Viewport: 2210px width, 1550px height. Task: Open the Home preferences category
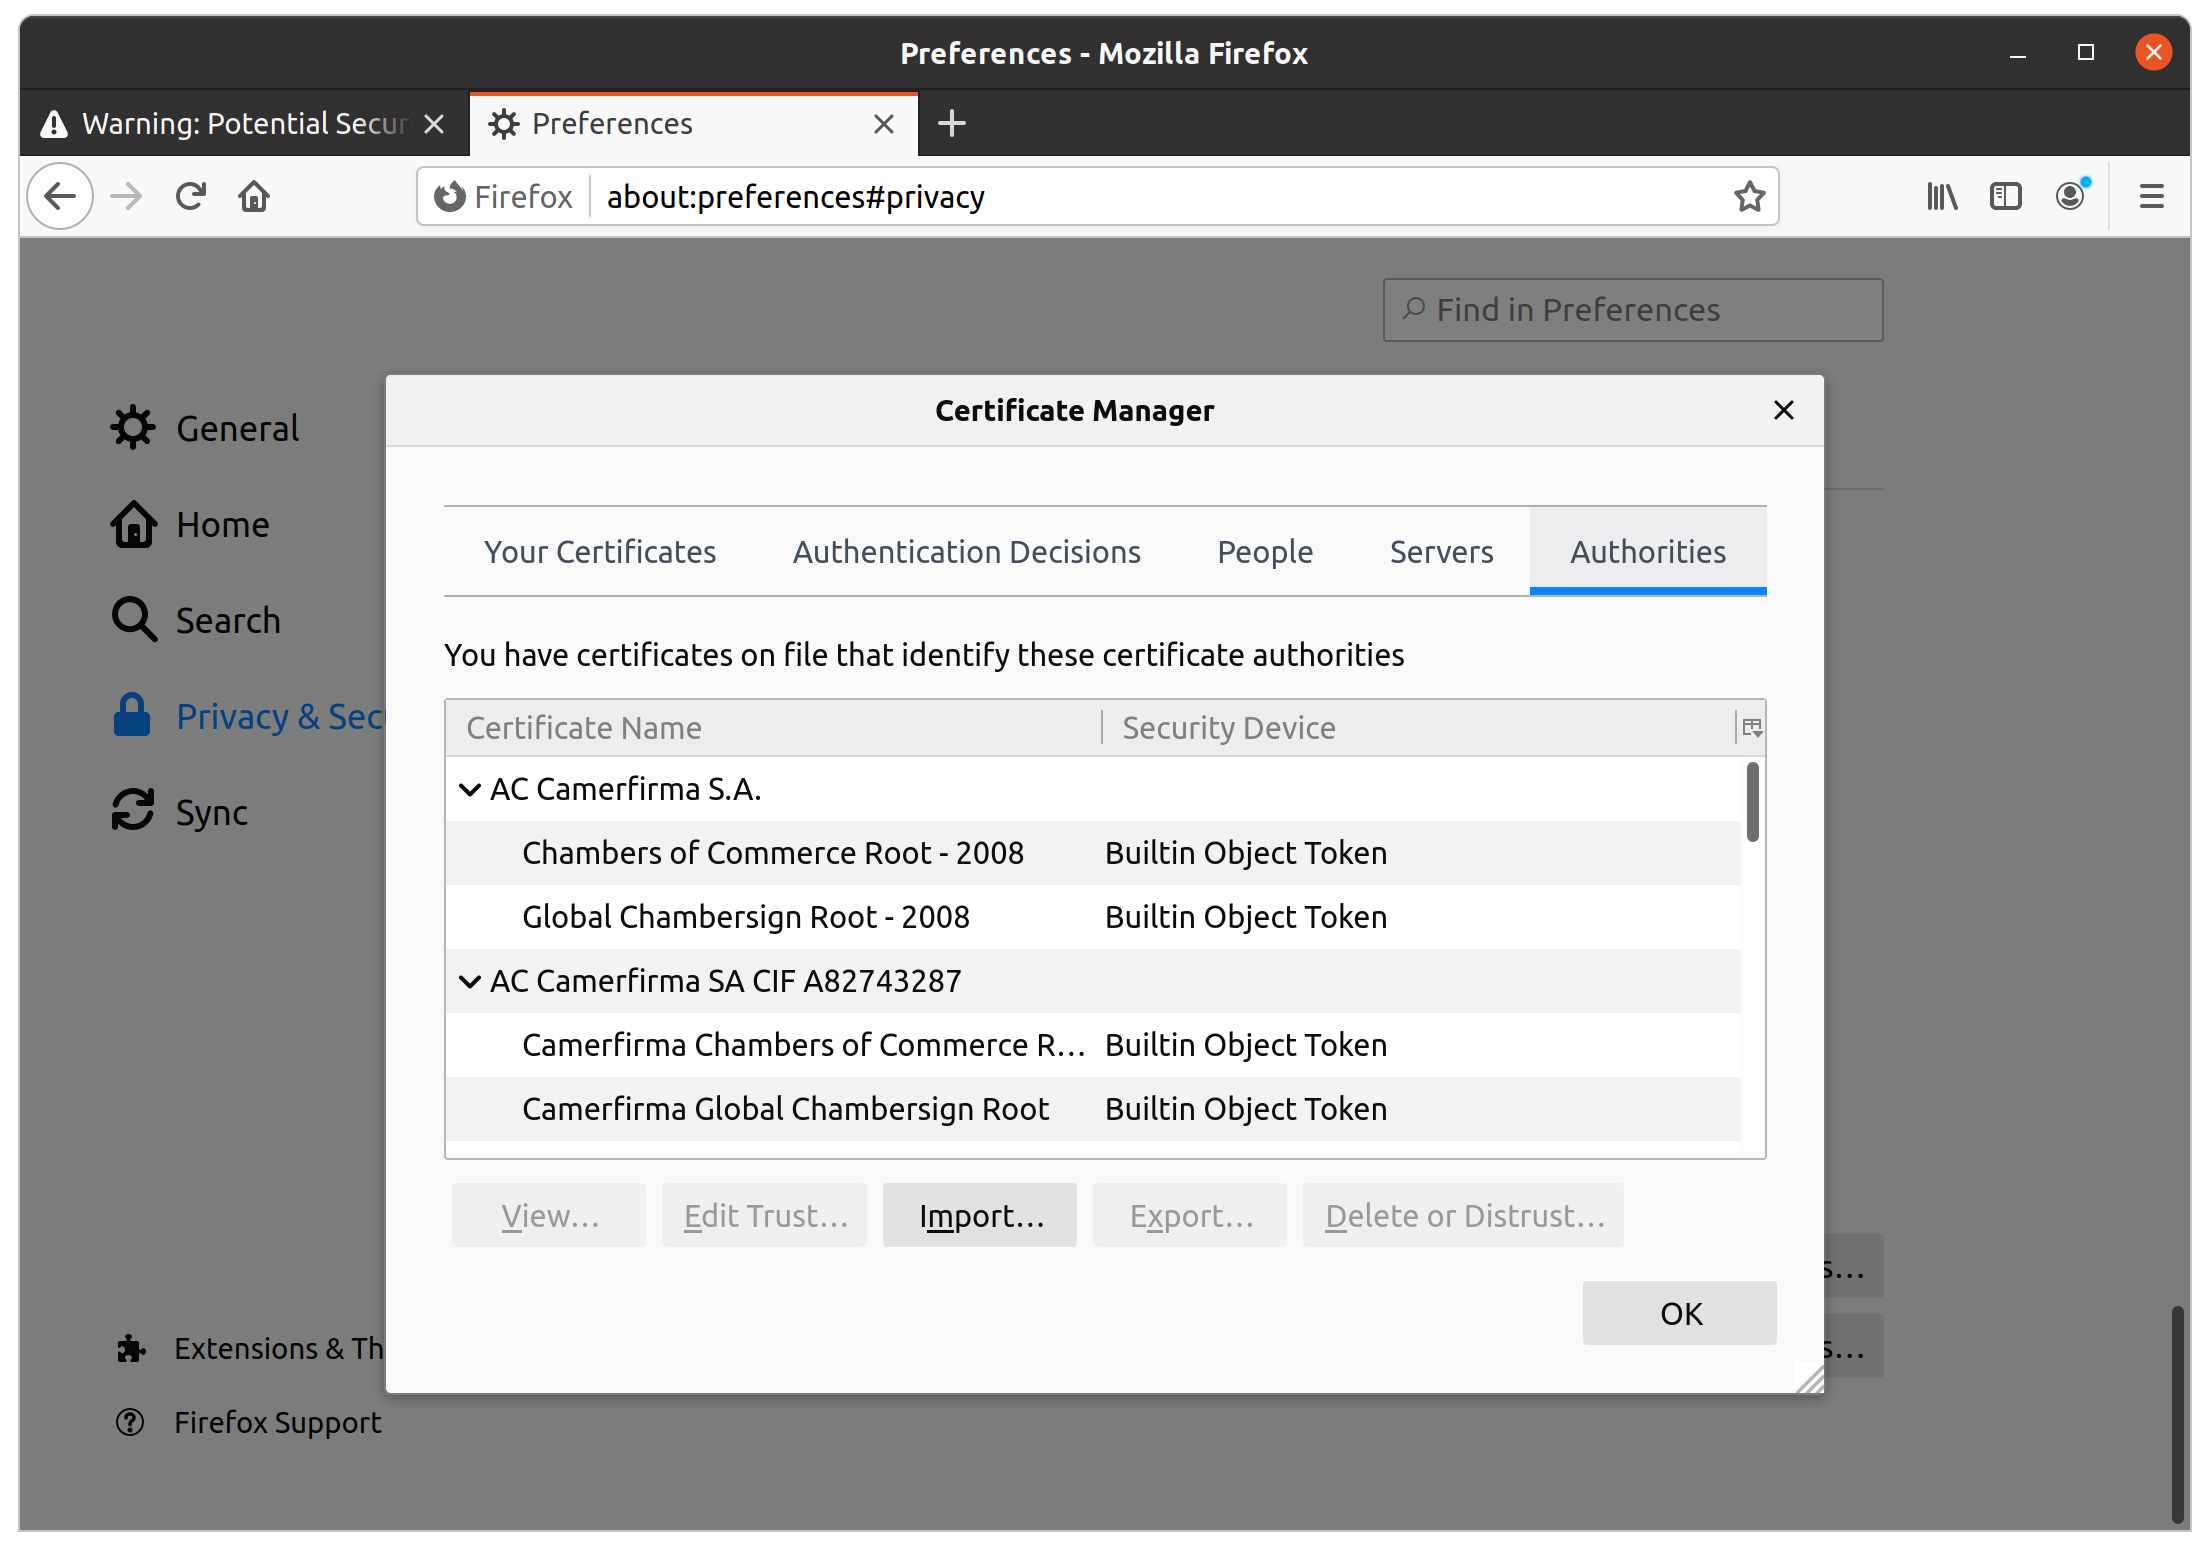click(x=190, y=524)
